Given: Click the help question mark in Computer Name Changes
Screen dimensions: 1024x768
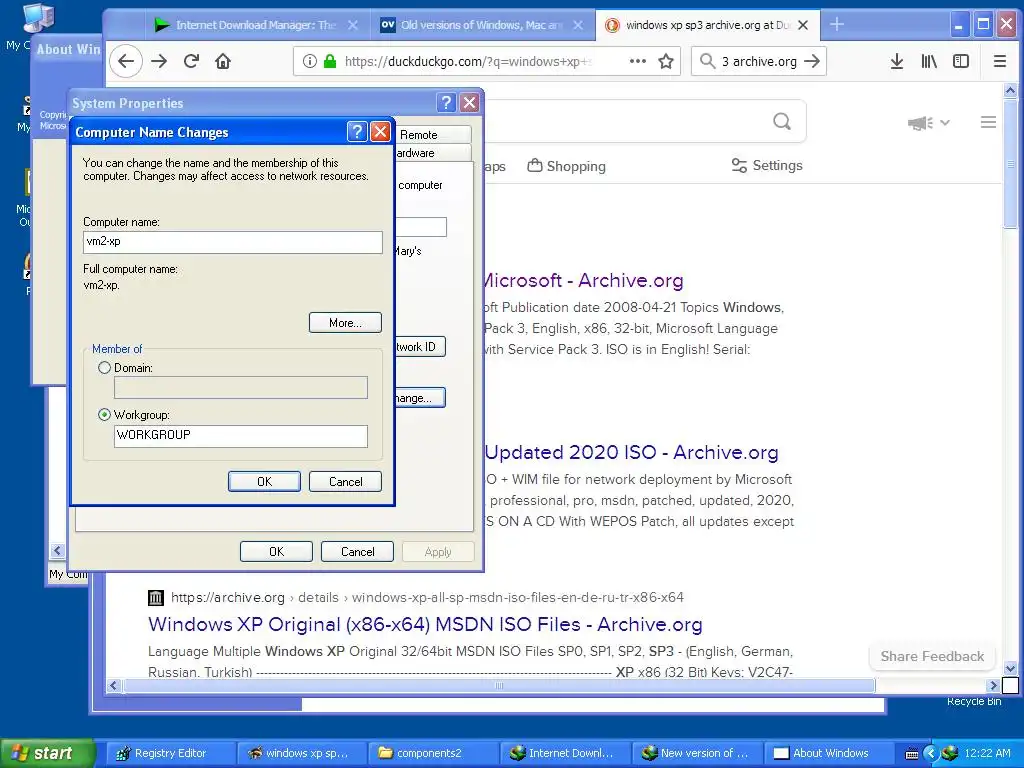Looking at the screenshot, I should [357, 132].
